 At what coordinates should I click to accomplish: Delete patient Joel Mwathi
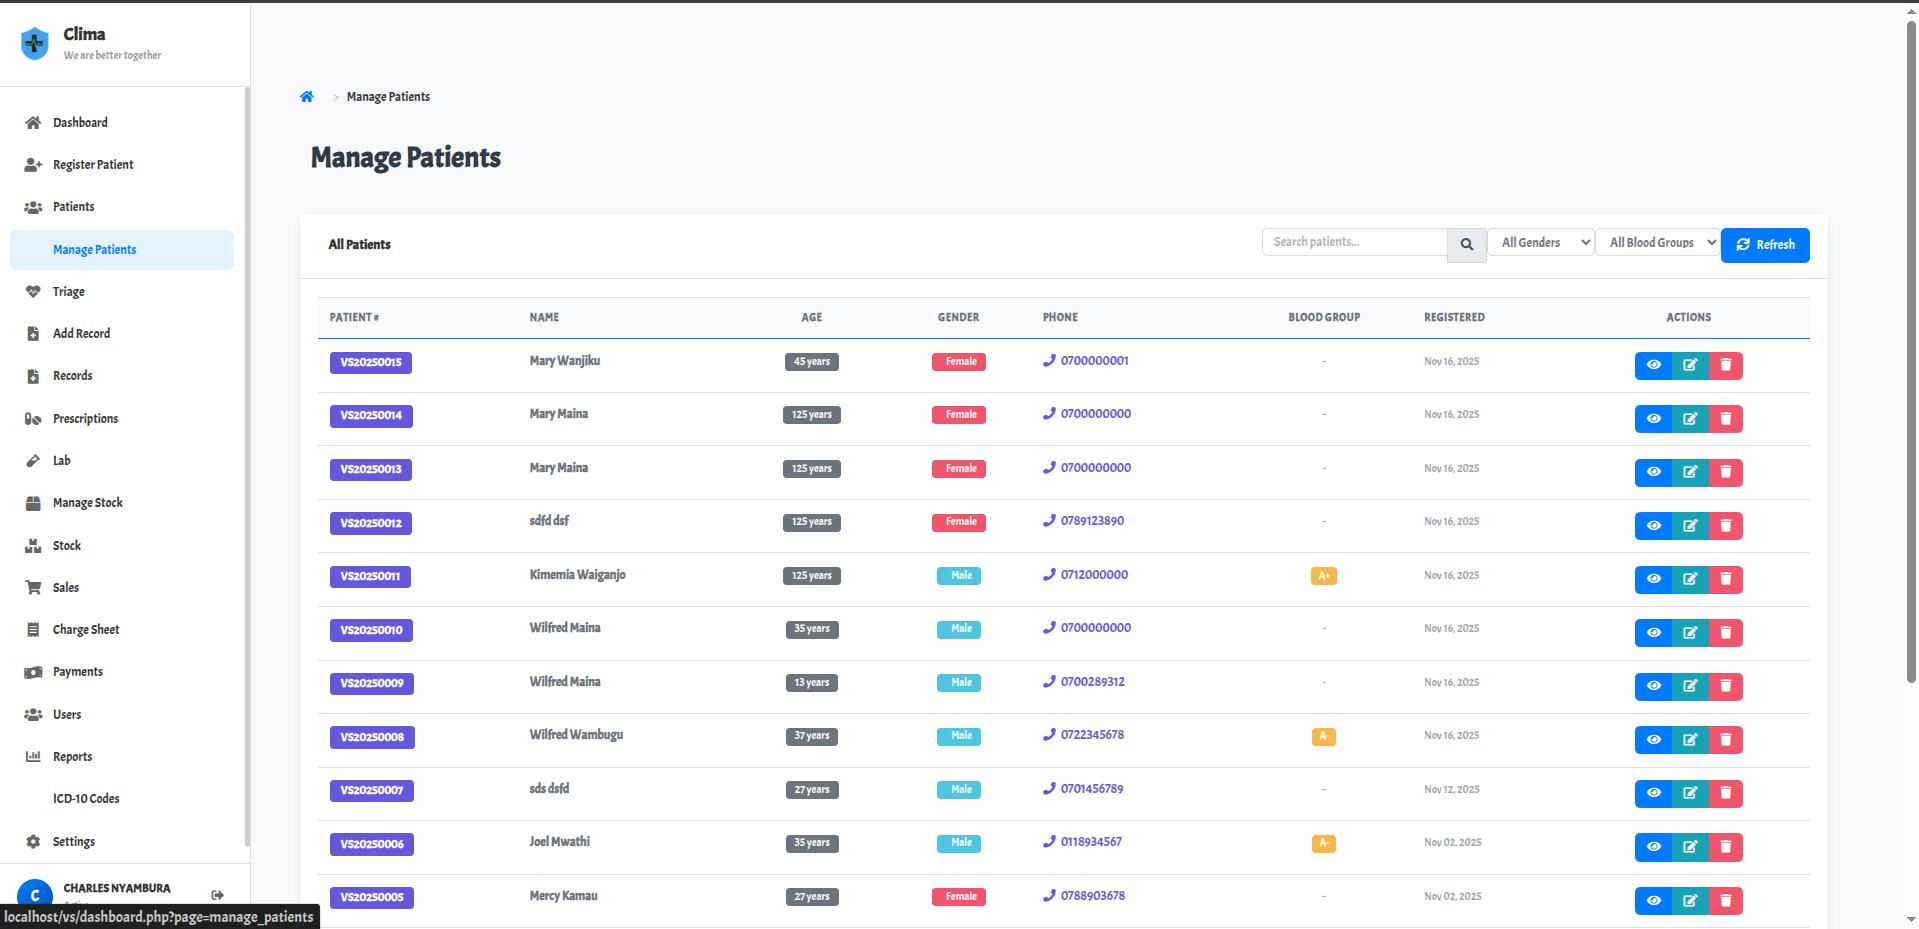[x=1725, y=847]
